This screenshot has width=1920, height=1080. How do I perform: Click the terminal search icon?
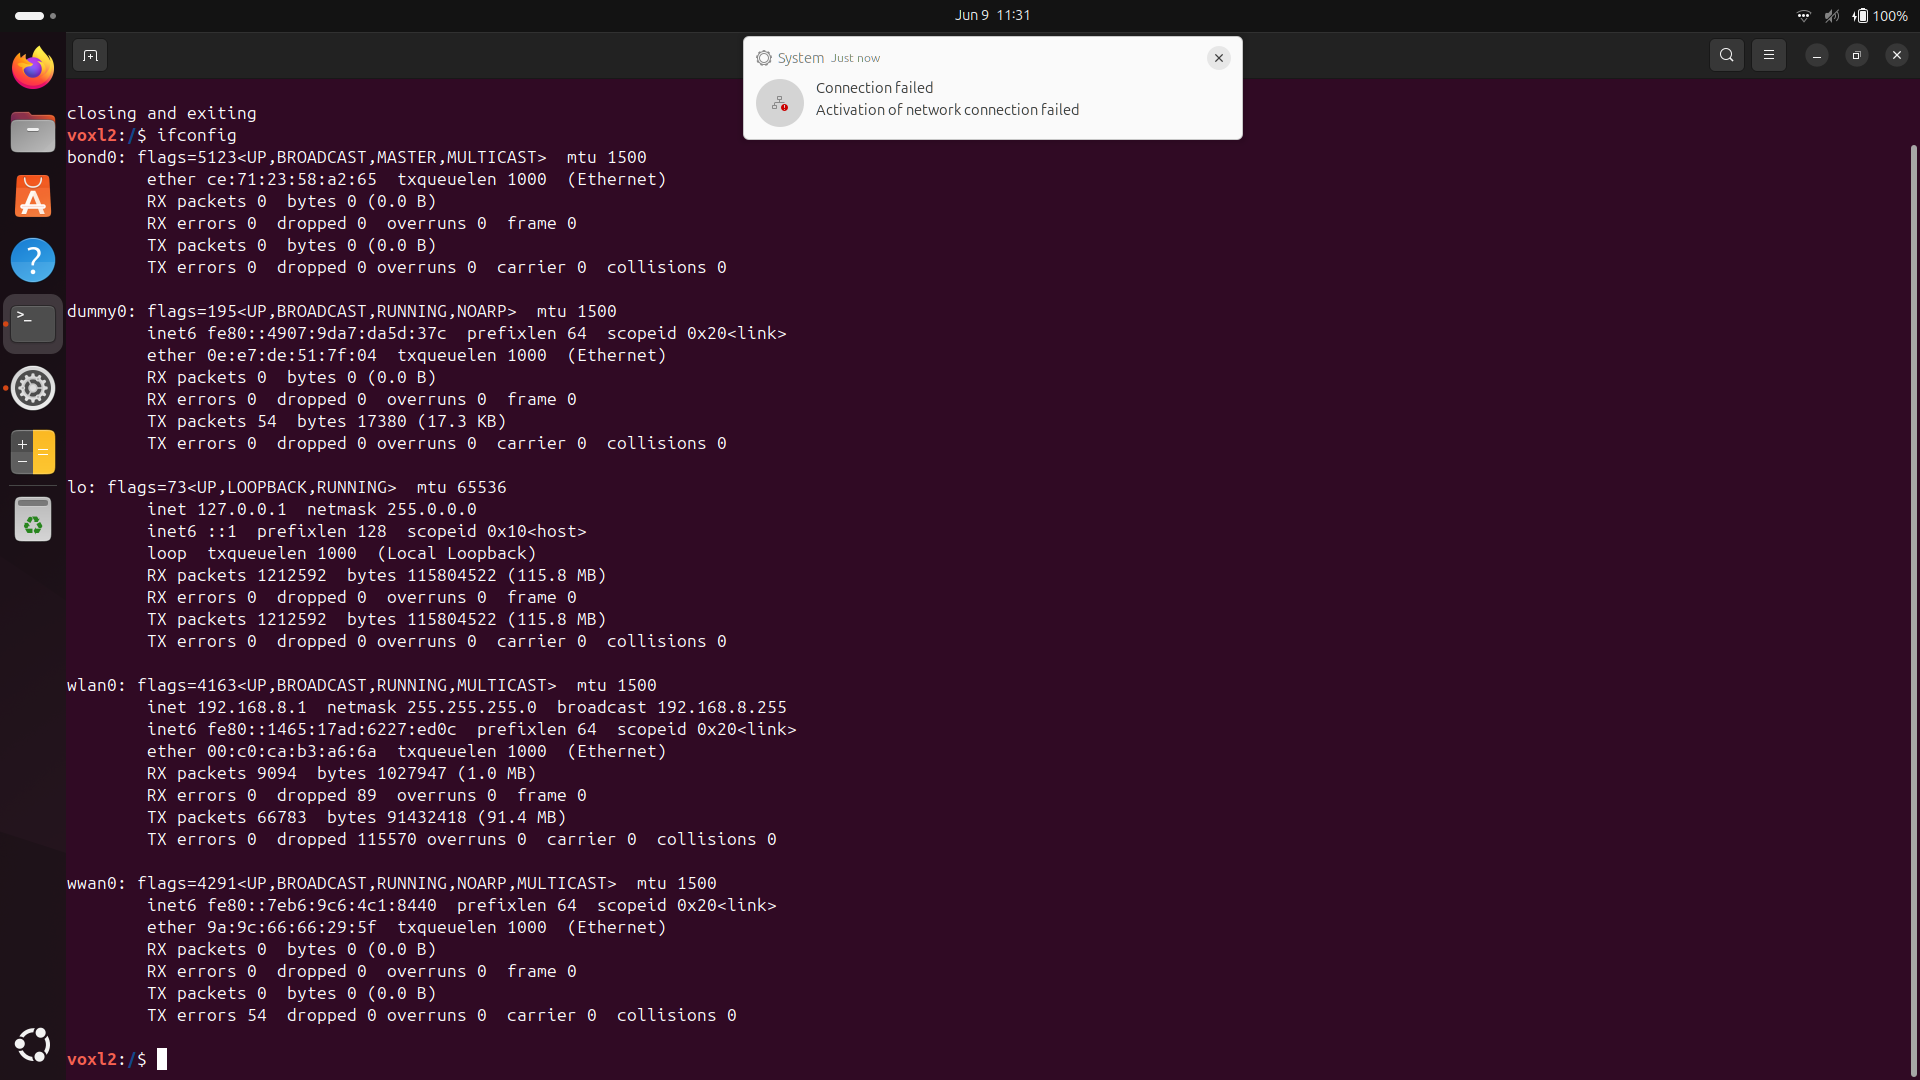[x=1727, y=56]
